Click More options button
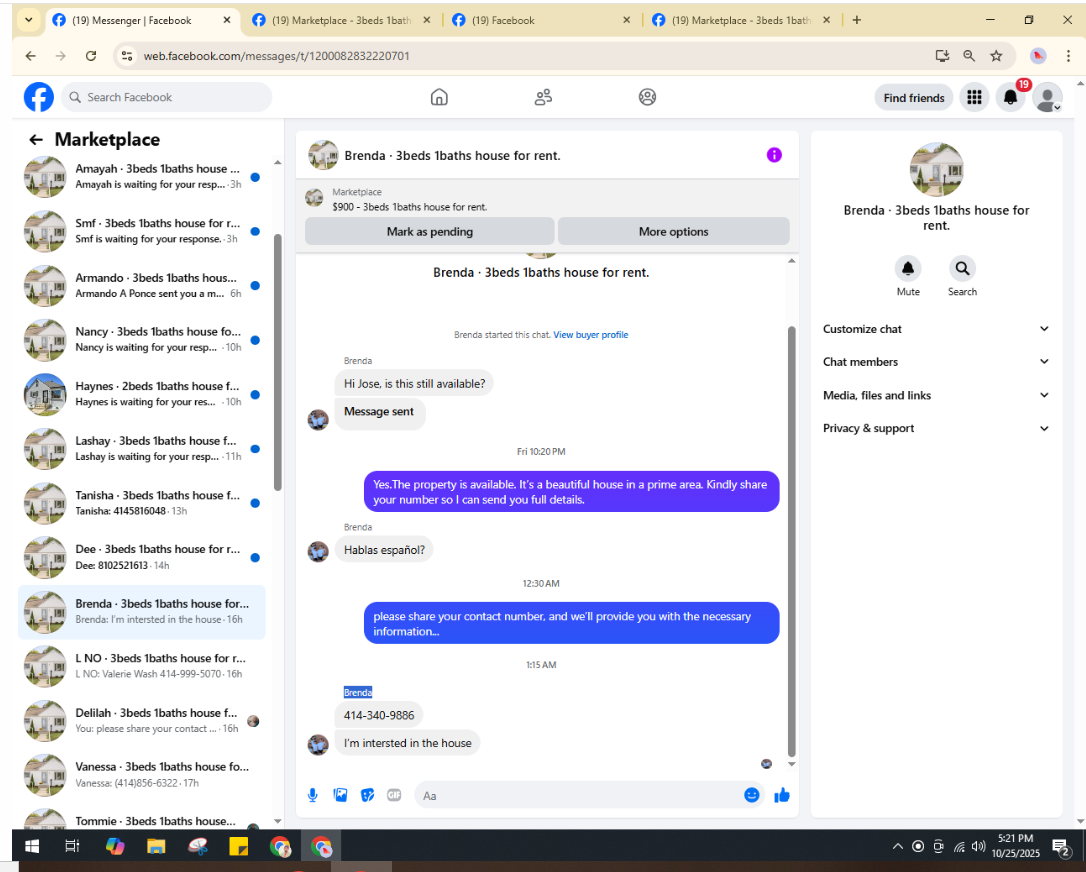This screenshot has width=1086, height=872. point(673,231)
